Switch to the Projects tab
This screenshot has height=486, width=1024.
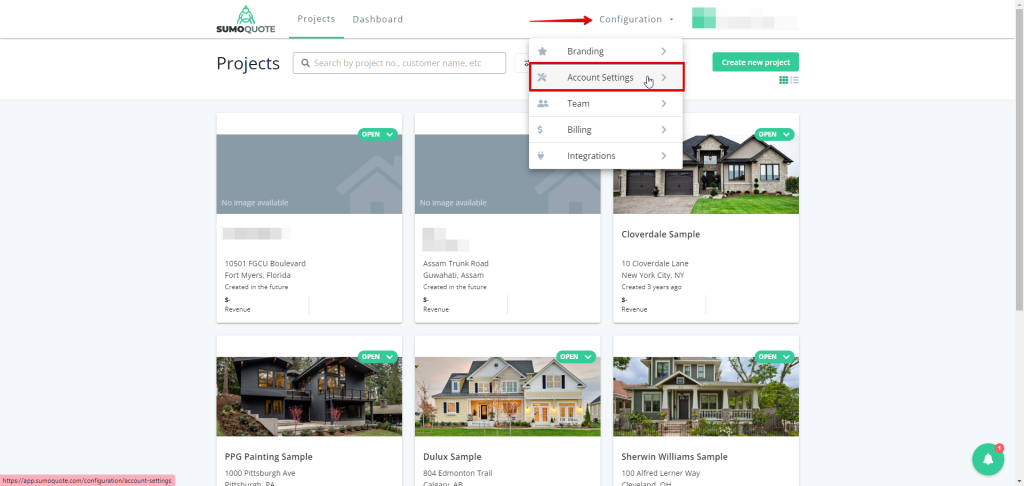click(x=316, y=19)
